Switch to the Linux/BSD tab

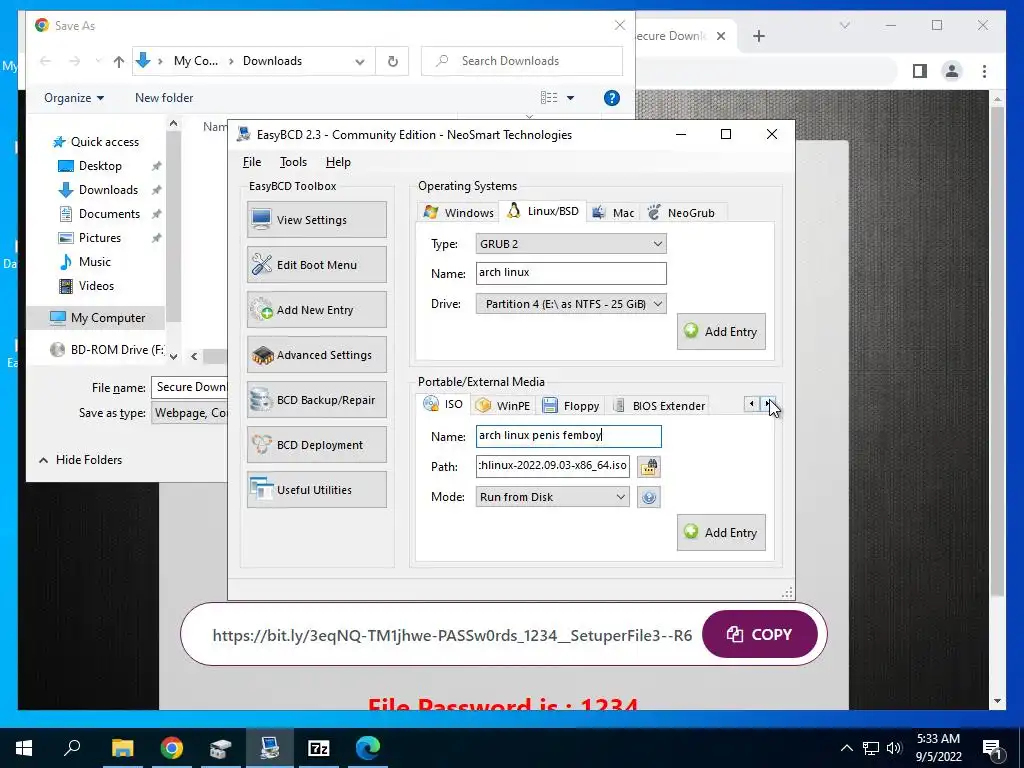point(543,211)
